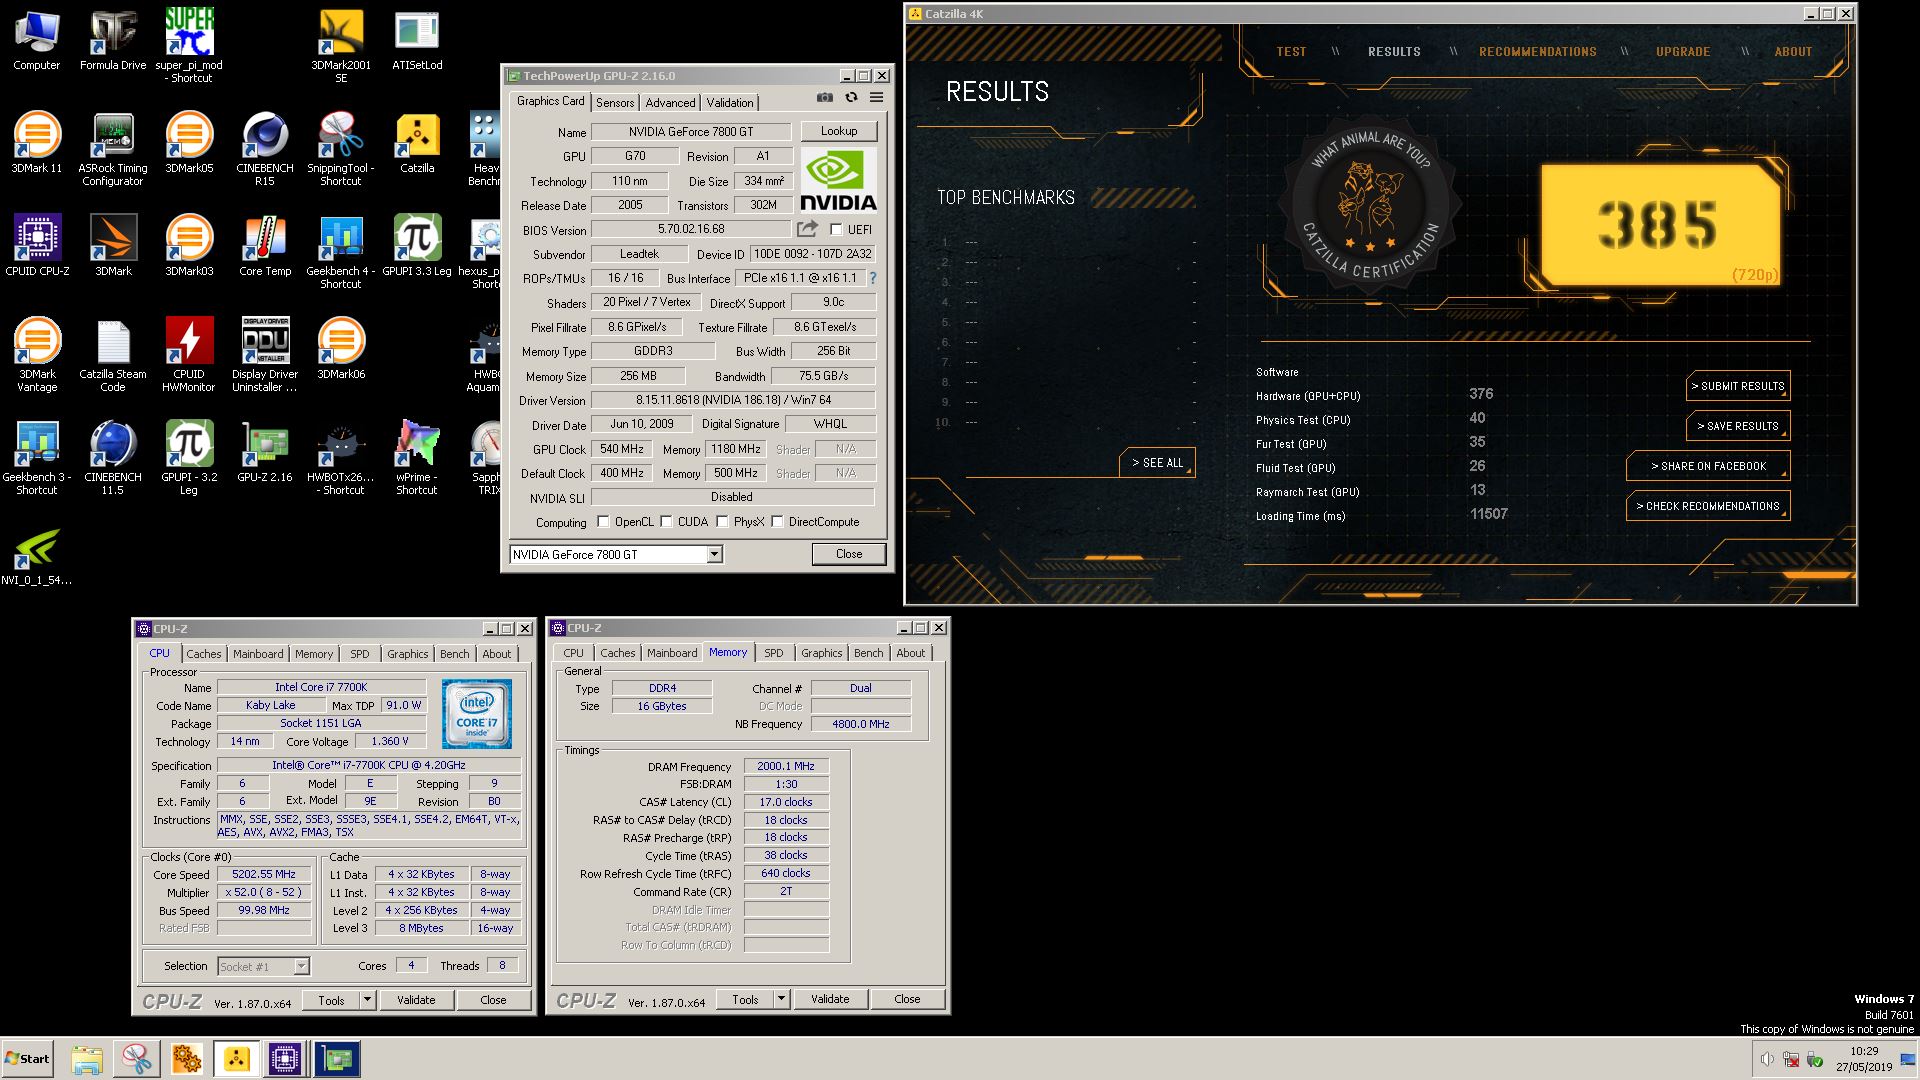
Task: Open the Catzilla desktop icon
Action: coord(417,143)
